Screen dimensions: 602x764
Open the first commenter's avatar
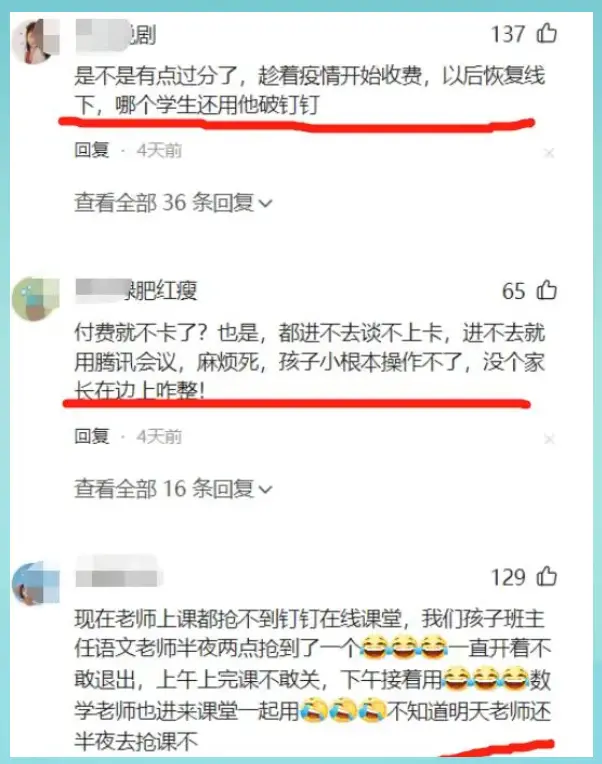point(36,41)
